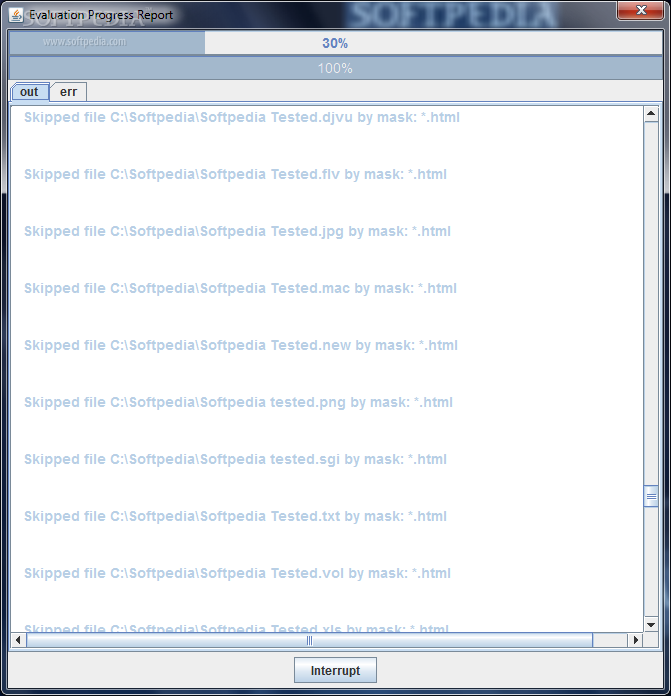
Task: Select the line about Softpedia tested.sgi
Action: coord(235,459)
